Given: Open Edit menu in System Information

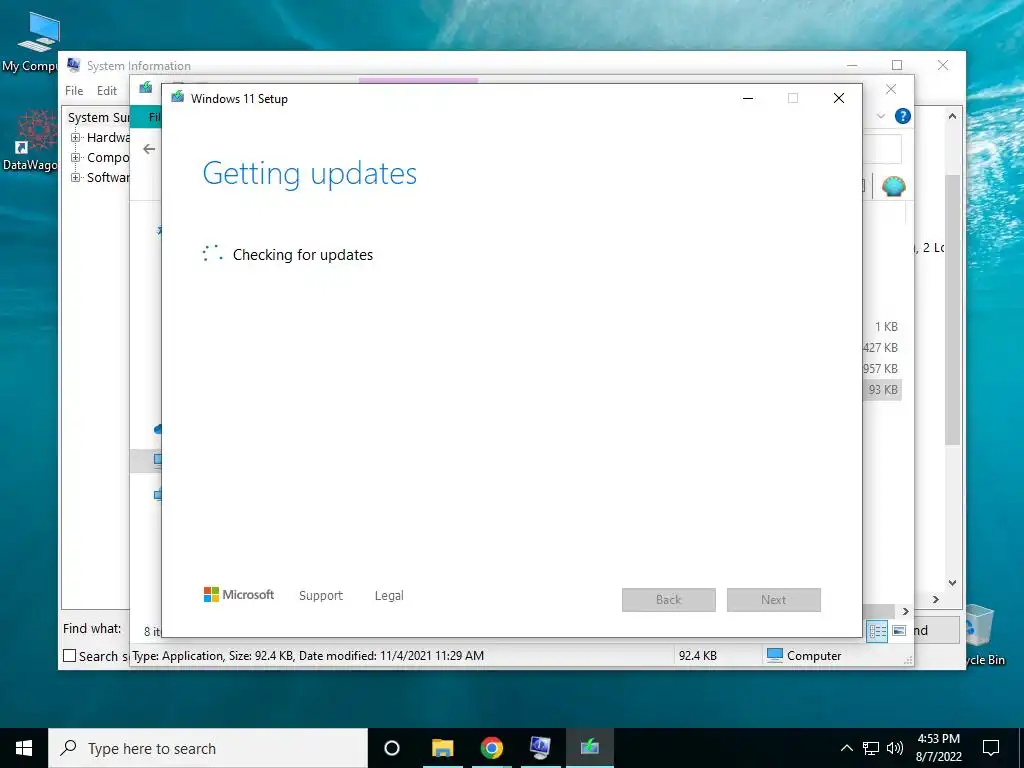Looking at the screenshot, I should [x=107, y=91].
